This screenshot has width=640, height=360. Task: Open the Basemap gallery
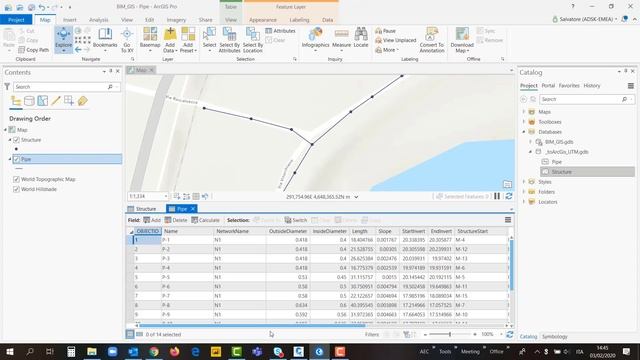coord(150,39)
